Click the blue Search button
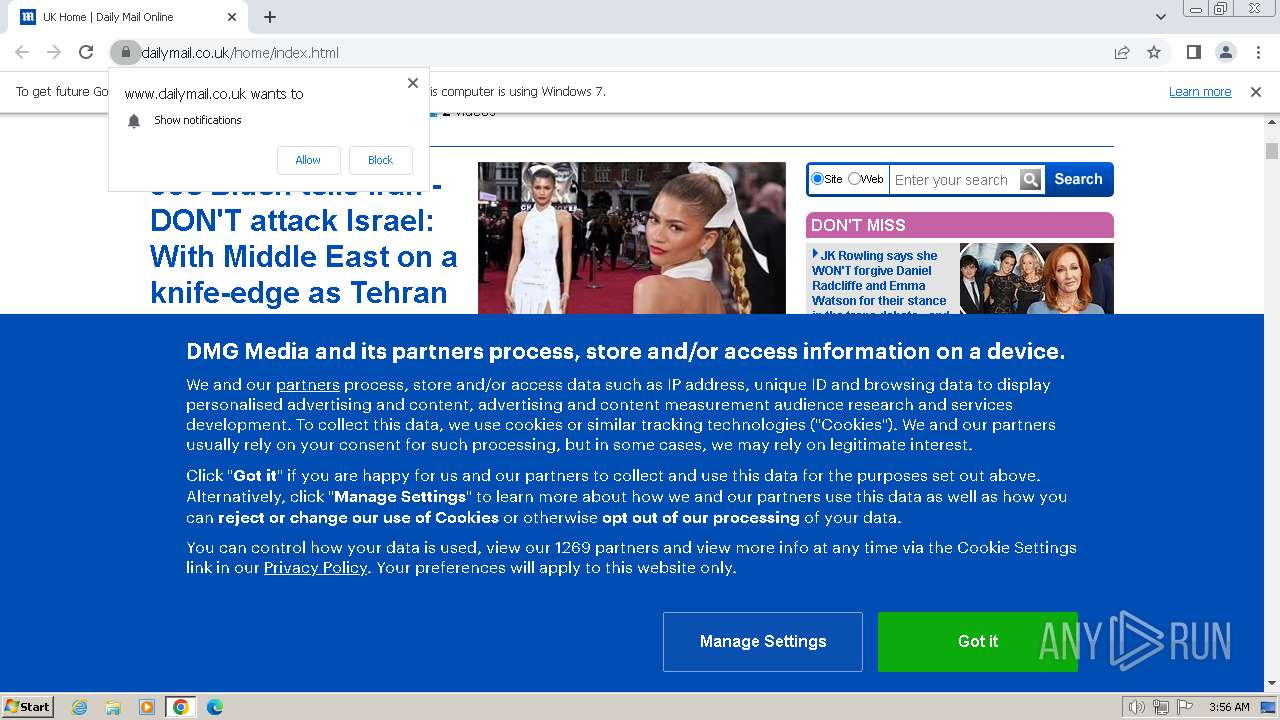Viewport: 1280px width, 720px height. point(1078,180)
